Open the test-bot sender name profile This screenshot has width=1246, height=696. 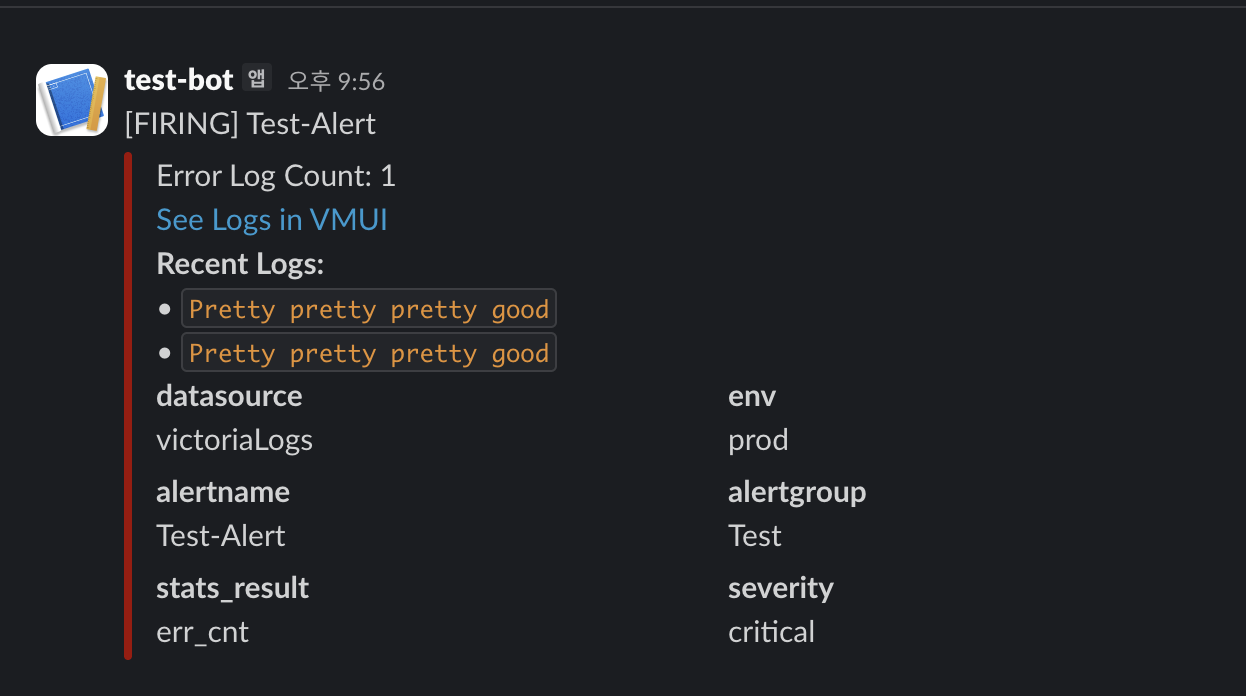(x=179, y=80)
